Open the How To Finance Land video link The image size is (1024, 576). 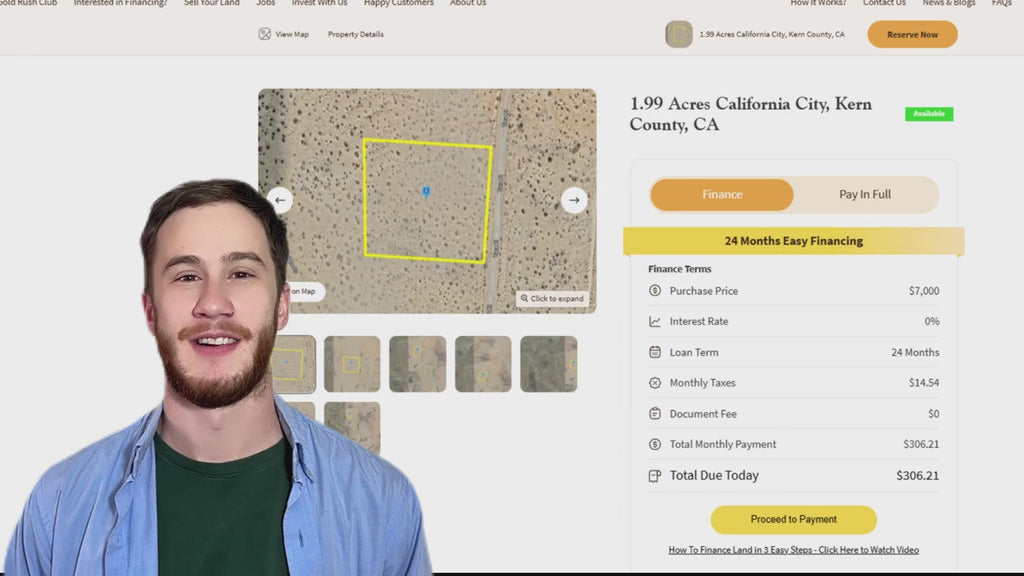tap(793, 550)
